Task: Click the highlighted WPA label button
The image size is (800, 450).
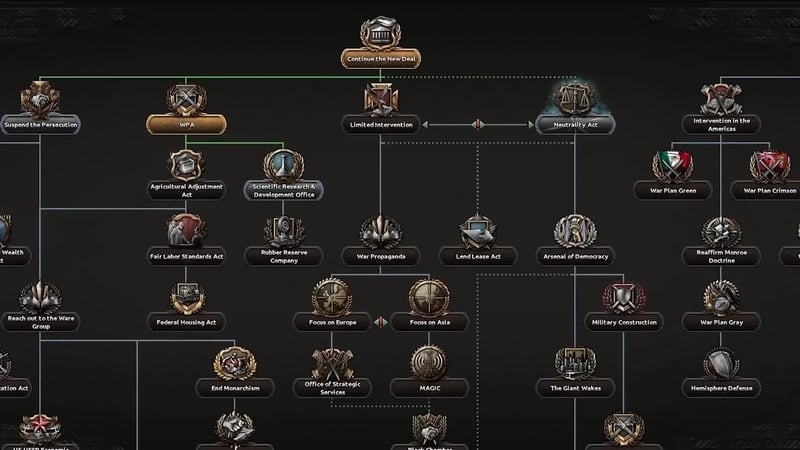Action: [x=186, y=124]
